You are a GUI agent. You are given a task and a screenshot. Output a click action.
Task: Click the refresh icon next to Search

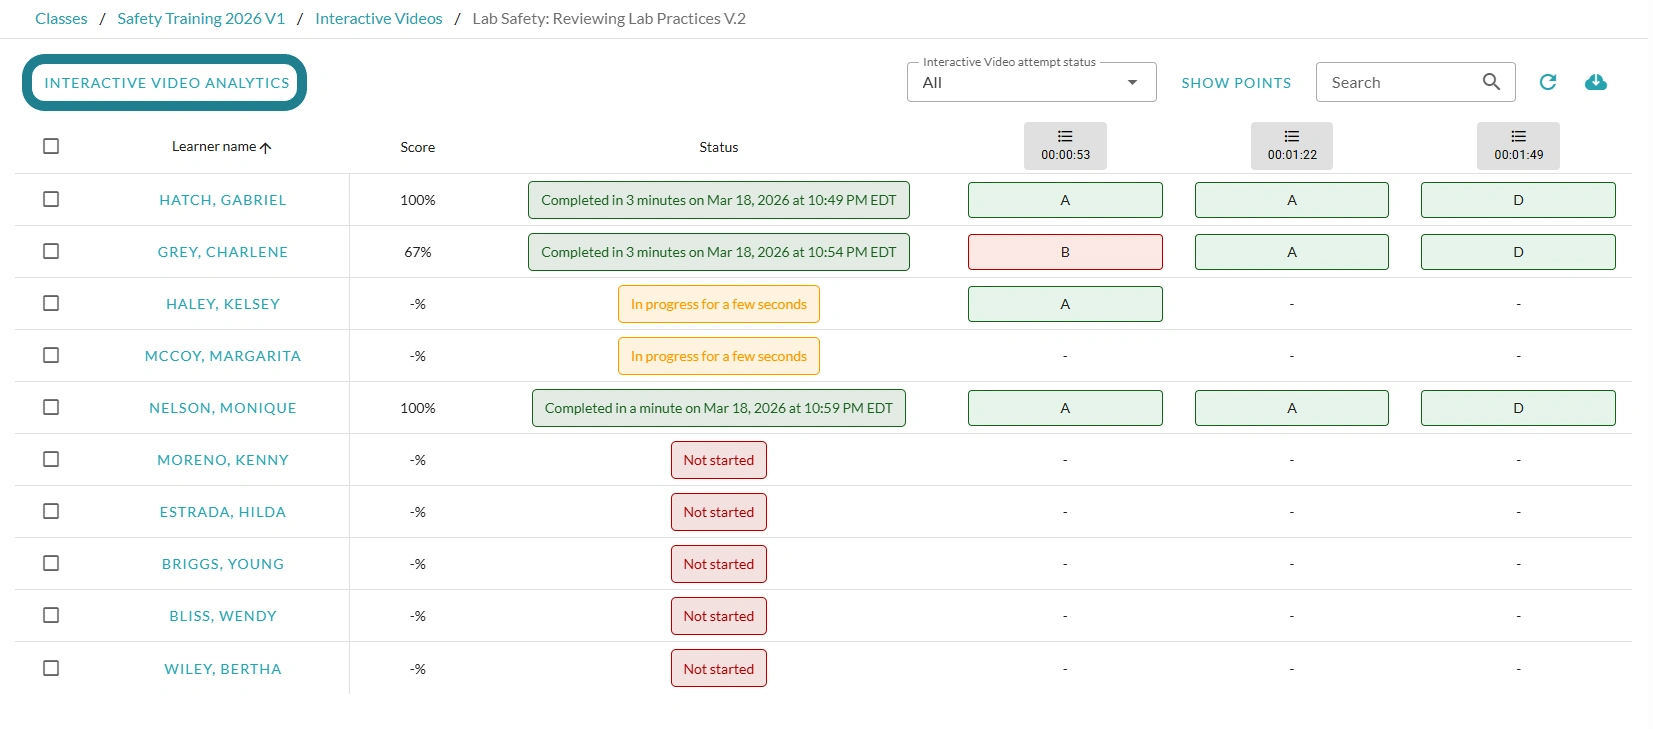pos(1547,82)
